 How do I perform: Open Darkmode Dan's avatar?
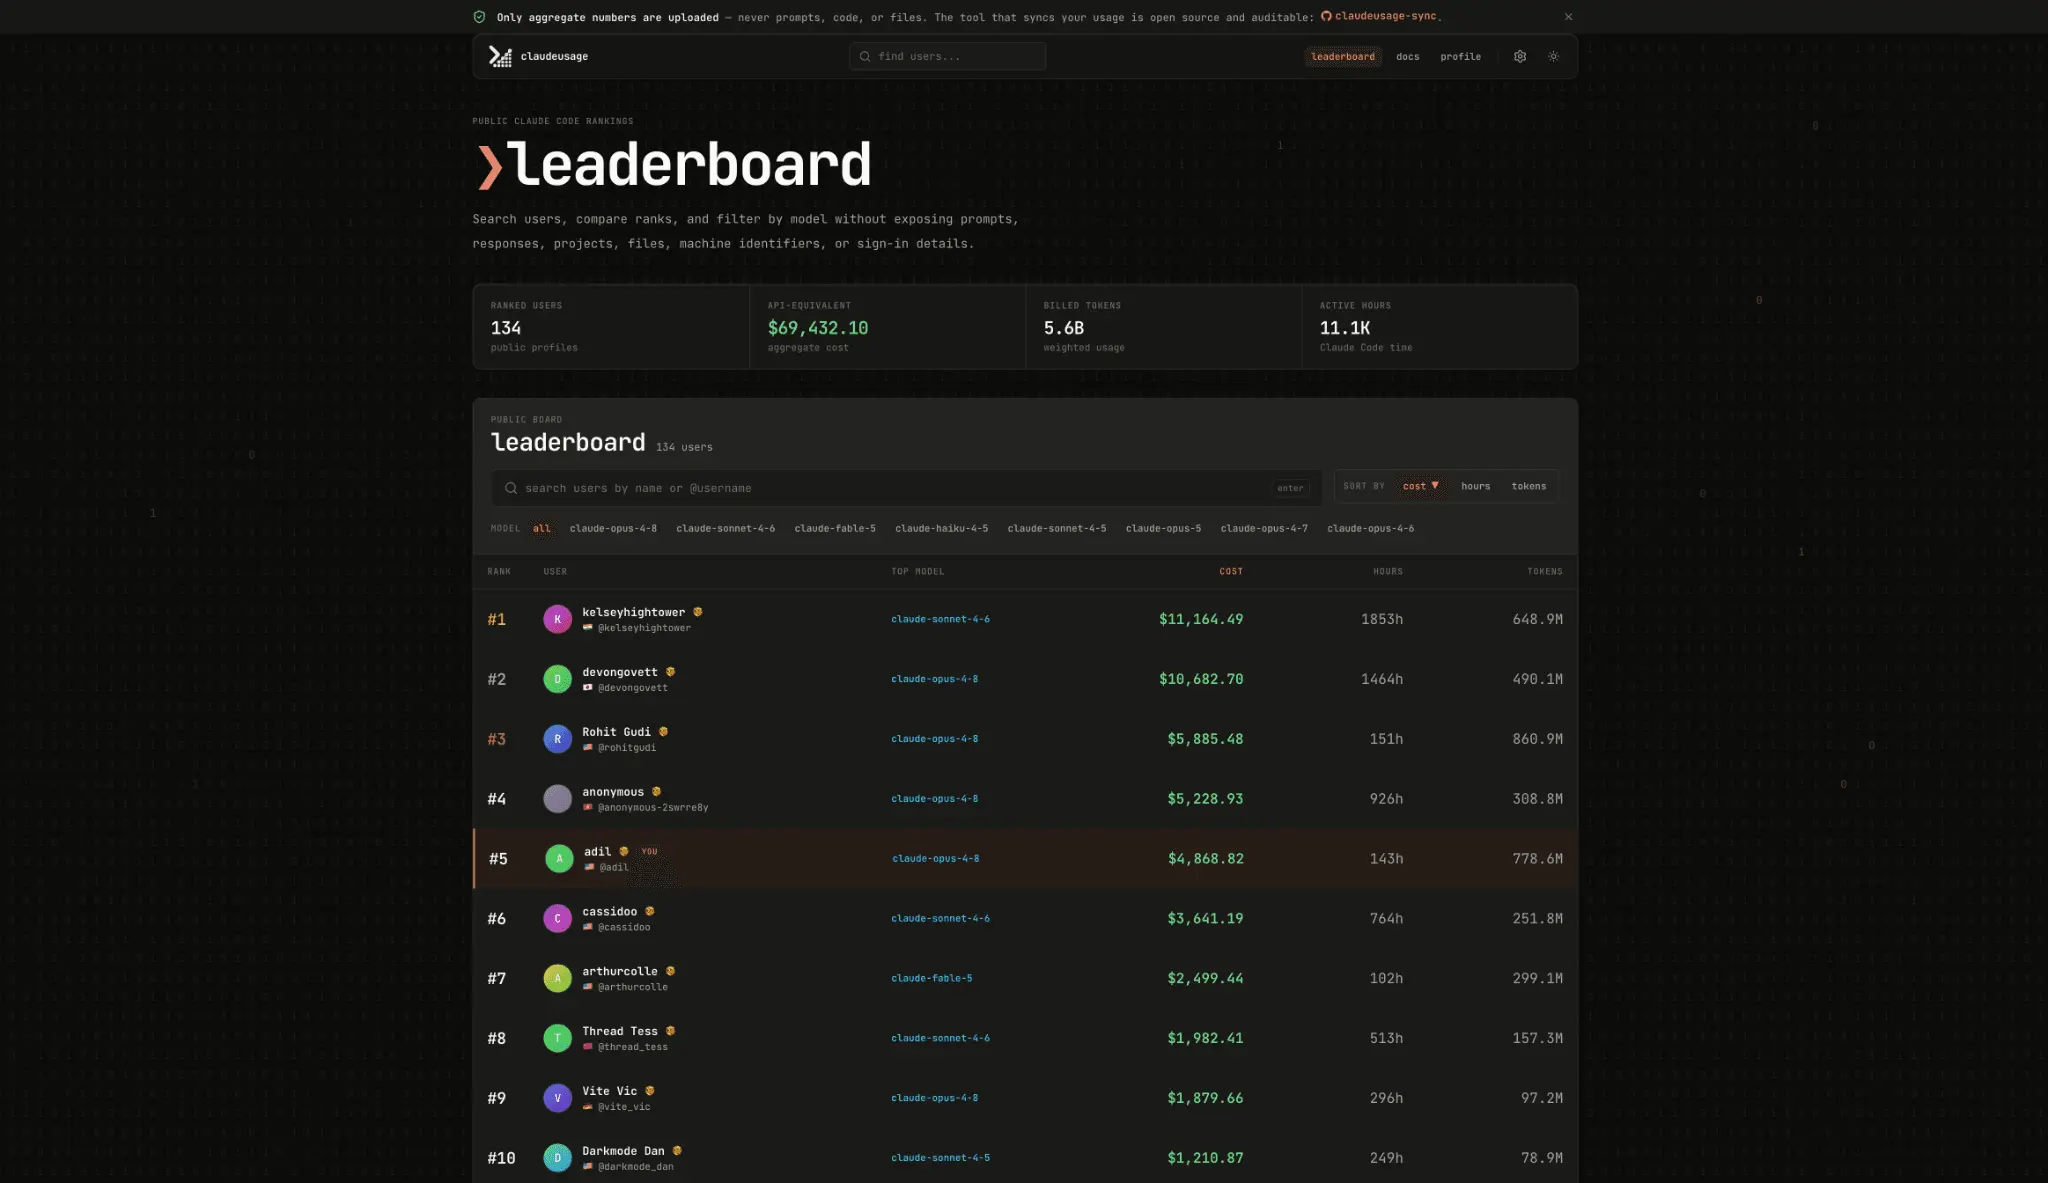pos(557,1158)
